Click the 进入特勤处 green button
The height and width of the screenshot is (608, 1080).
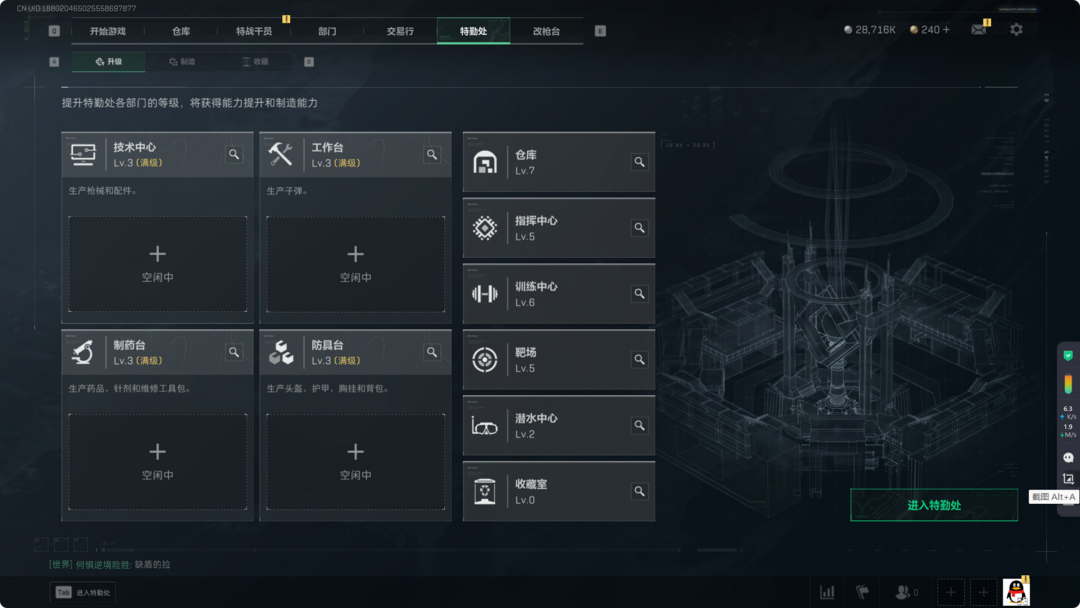pos(934,505)
